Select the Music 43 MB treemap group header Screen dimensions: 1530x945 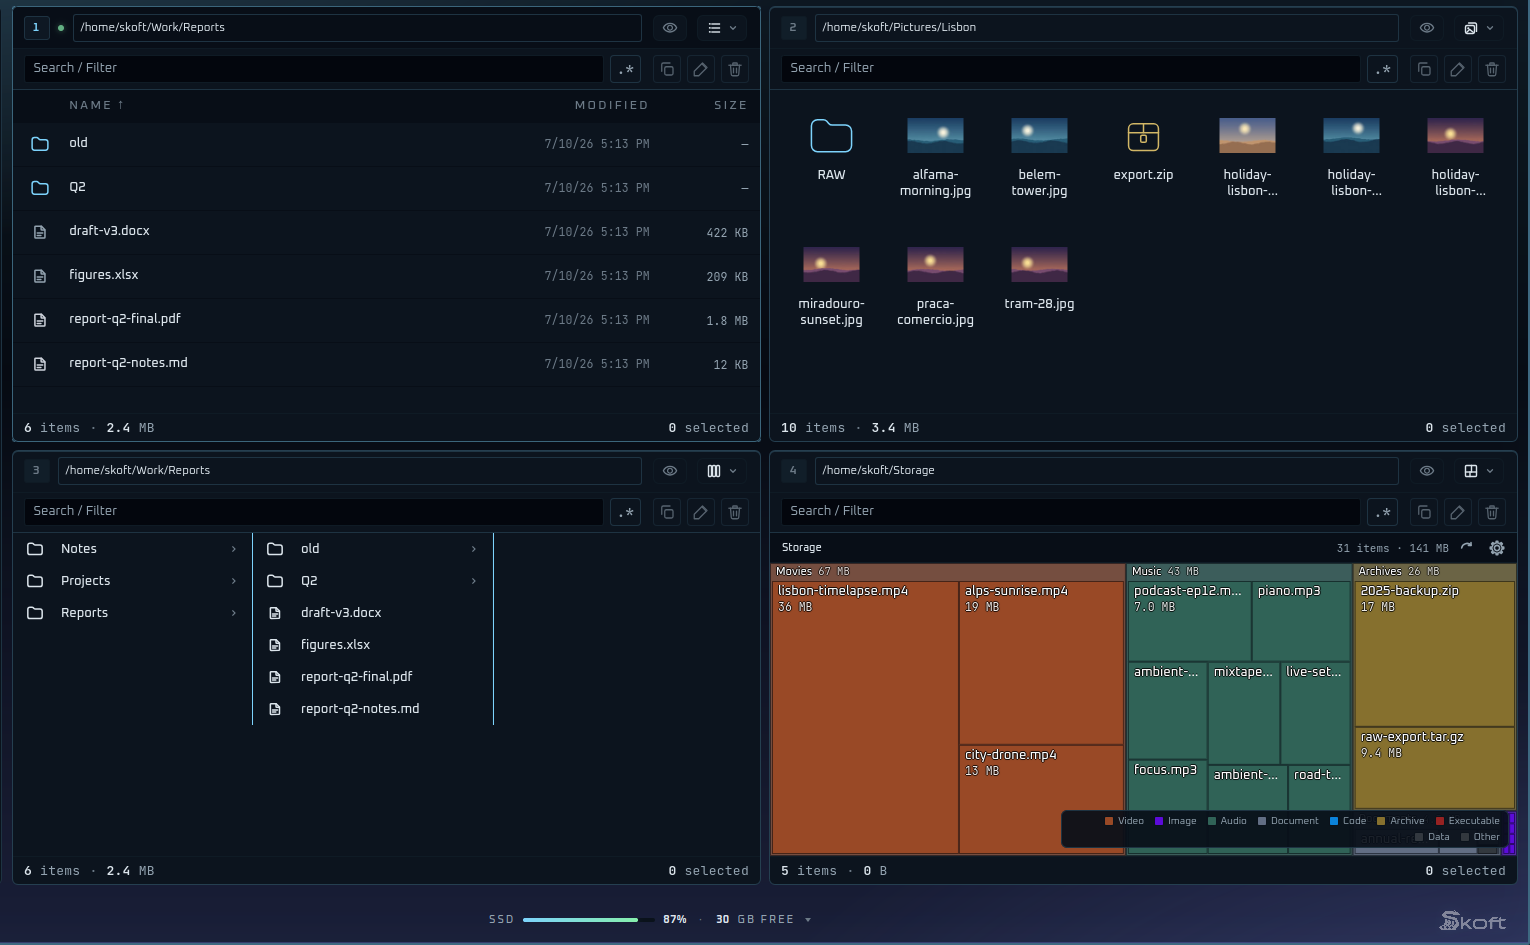[x=1239, y=571]
